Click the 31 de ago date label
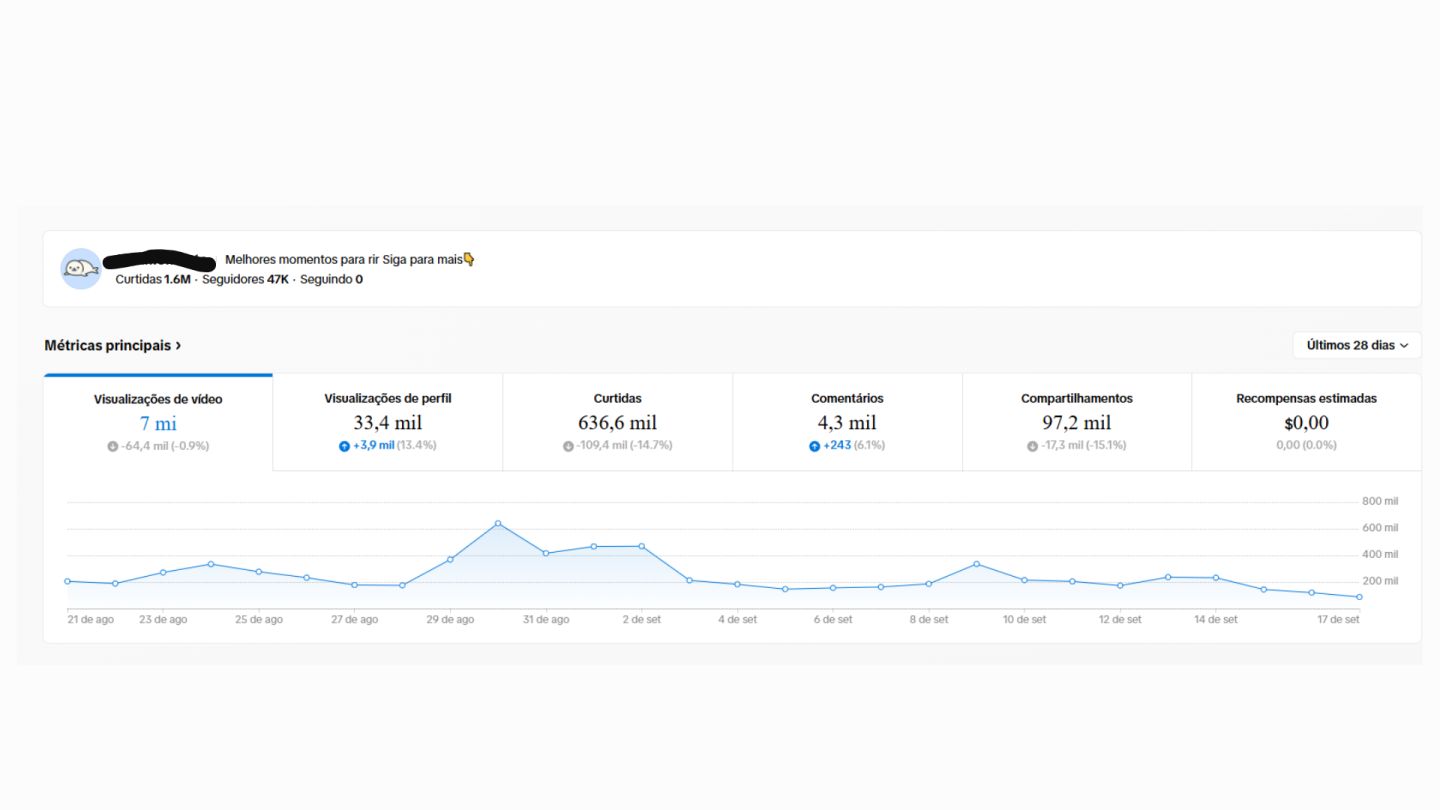 point(546,620)
